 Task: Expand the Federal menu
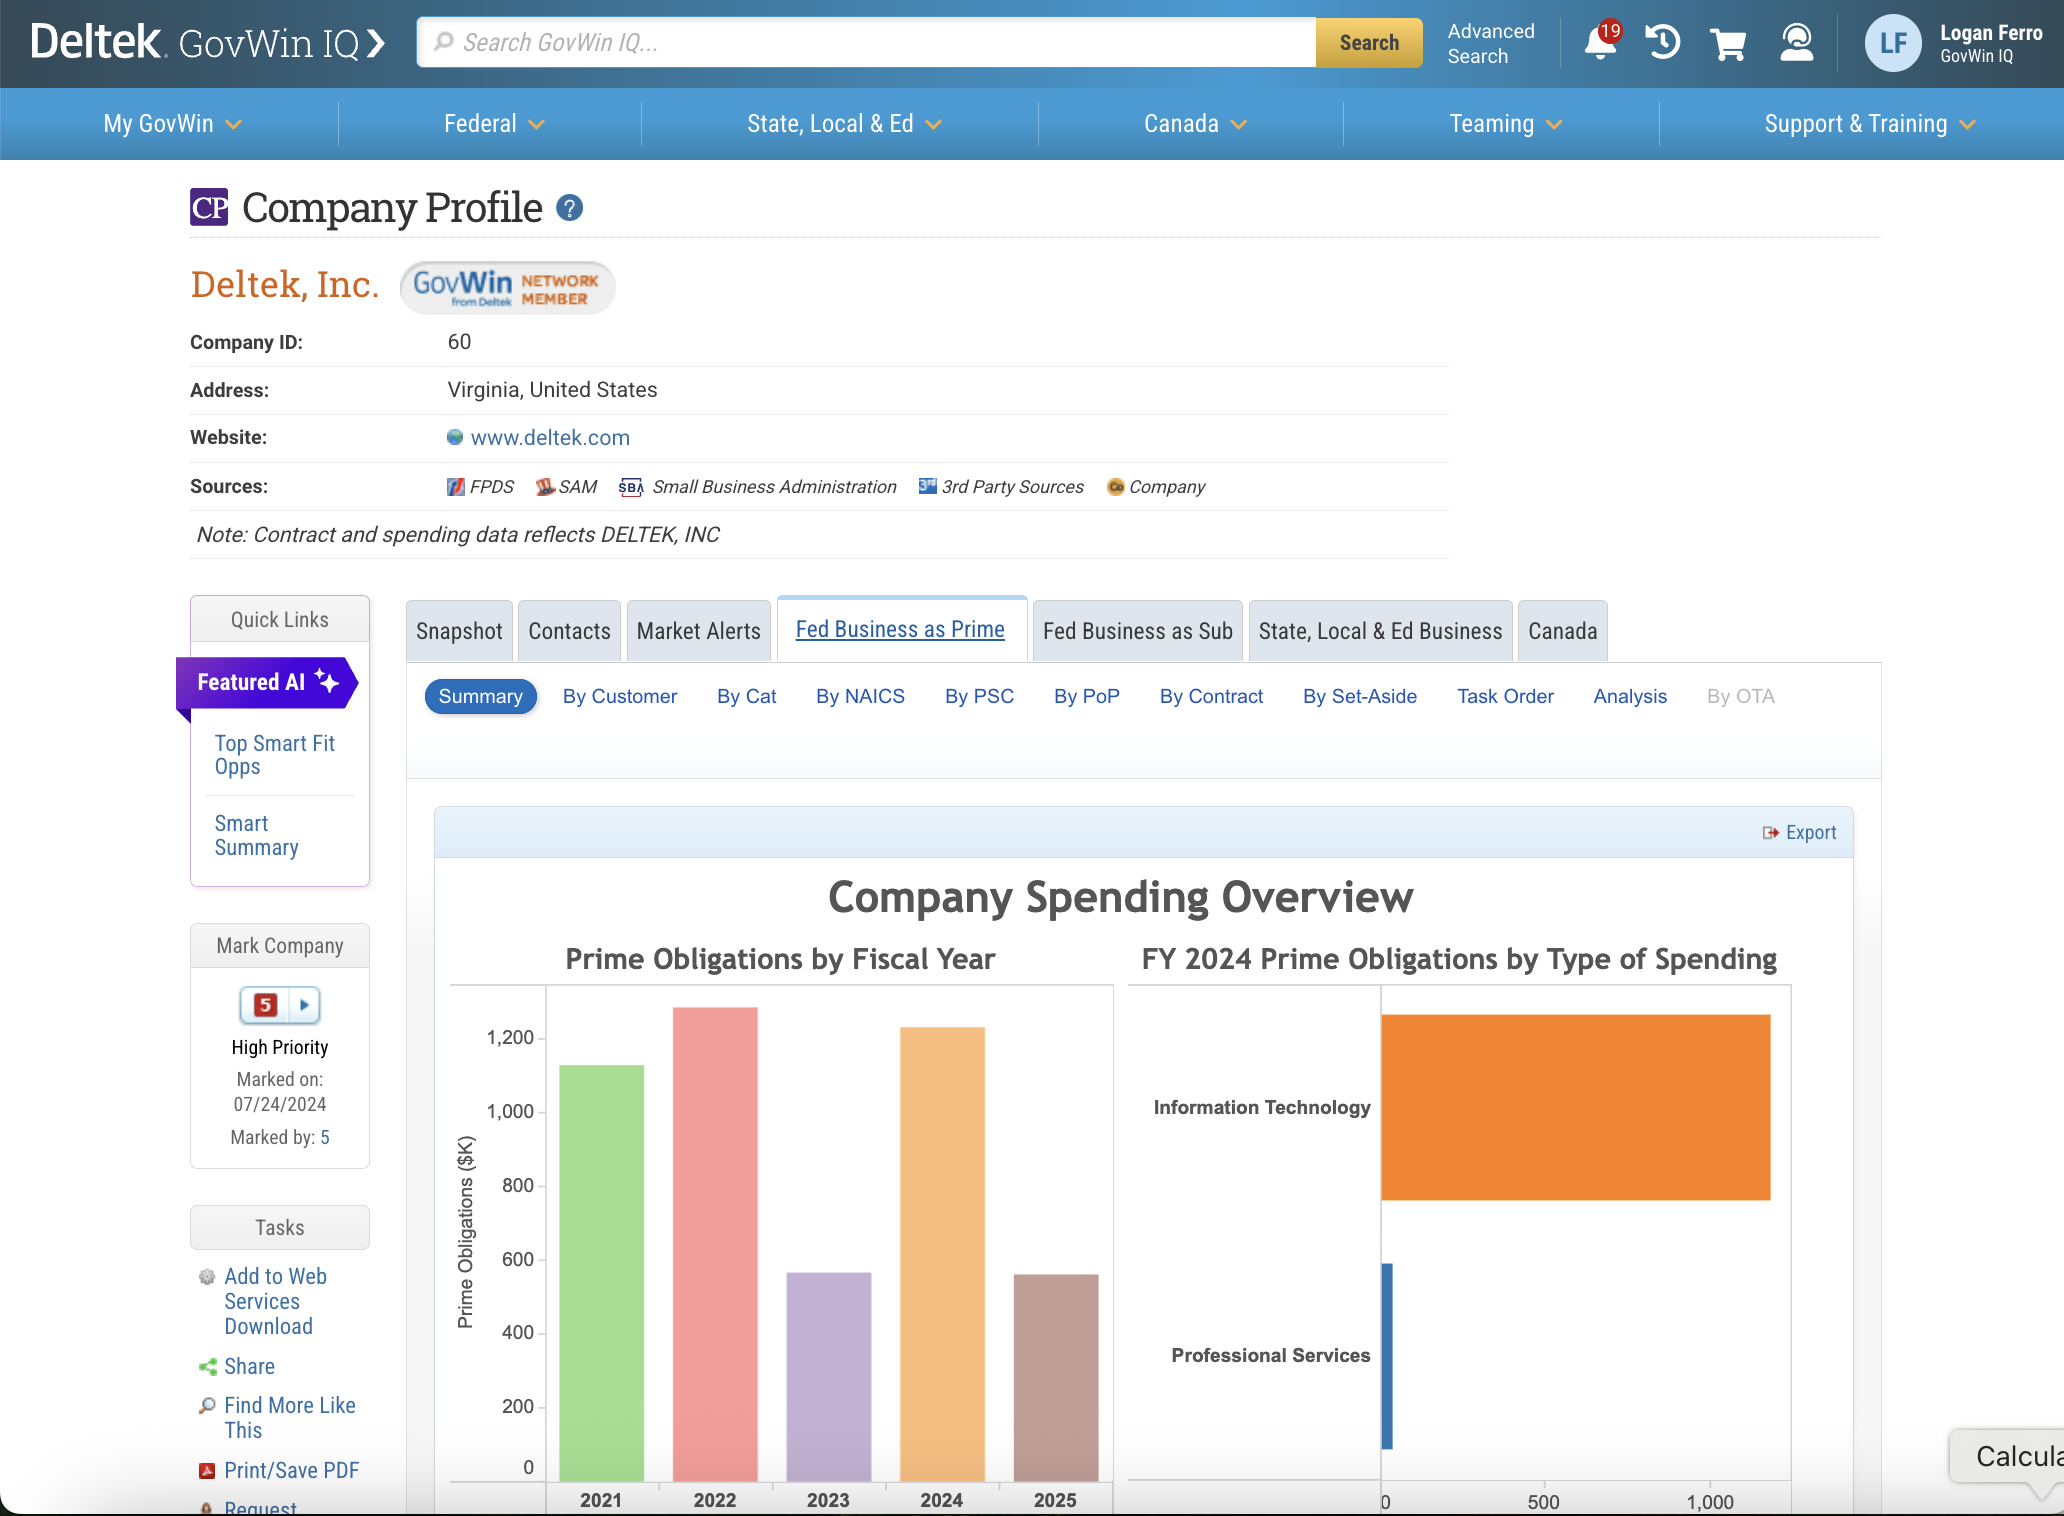494,124
